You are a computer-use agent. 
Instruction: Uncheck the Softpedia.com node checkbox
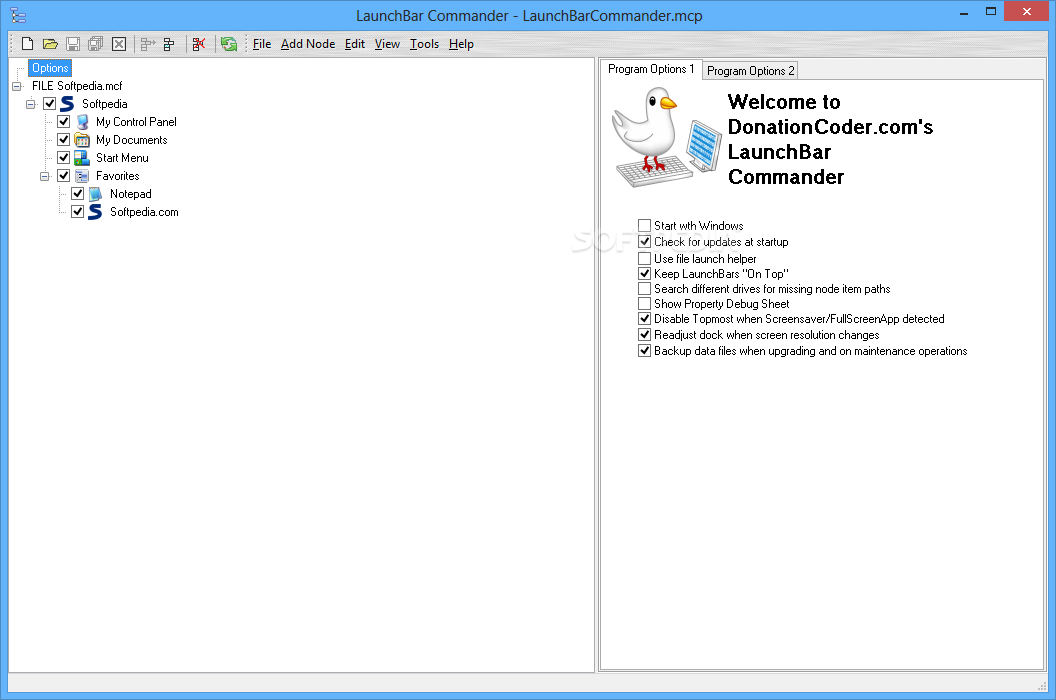[77, 212]
